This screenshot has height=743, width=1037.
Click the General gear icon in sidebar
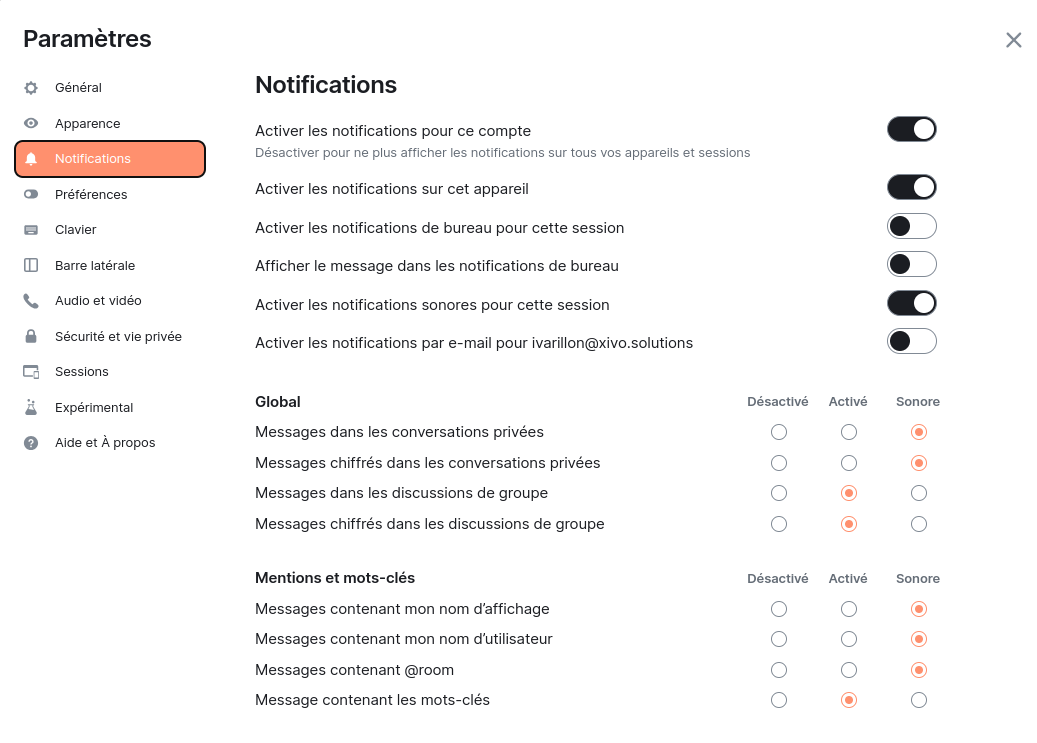[31, 88]
